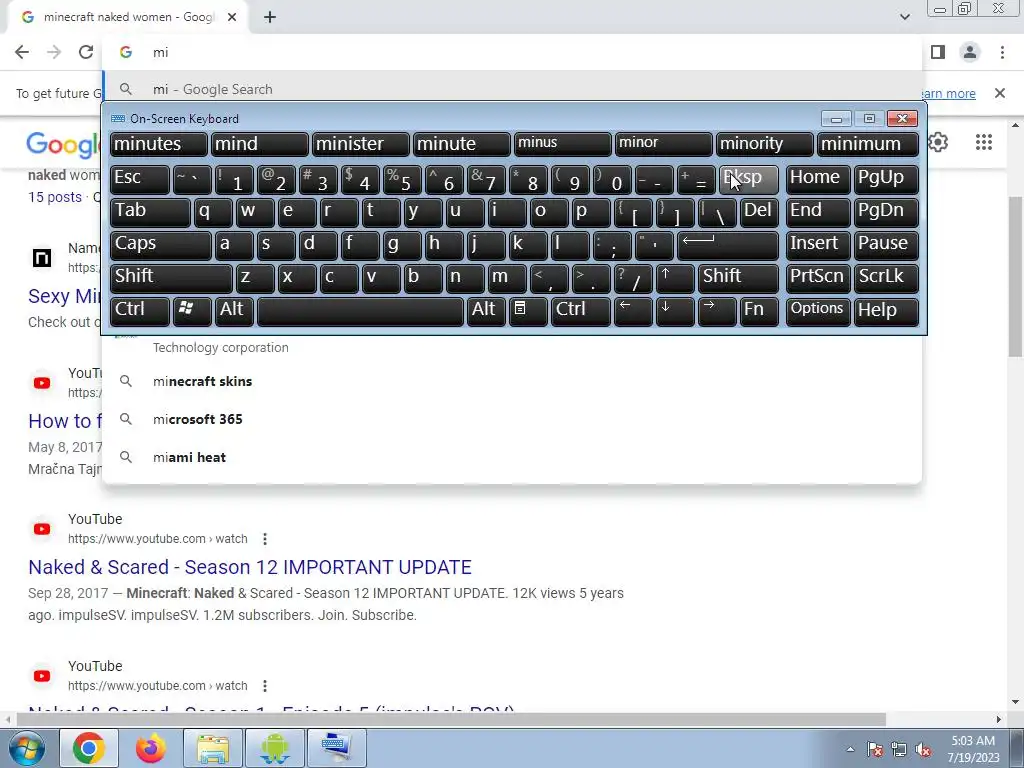Pick the 'minute' prediction
This screenshot has width=1024, height=768.
462,144
